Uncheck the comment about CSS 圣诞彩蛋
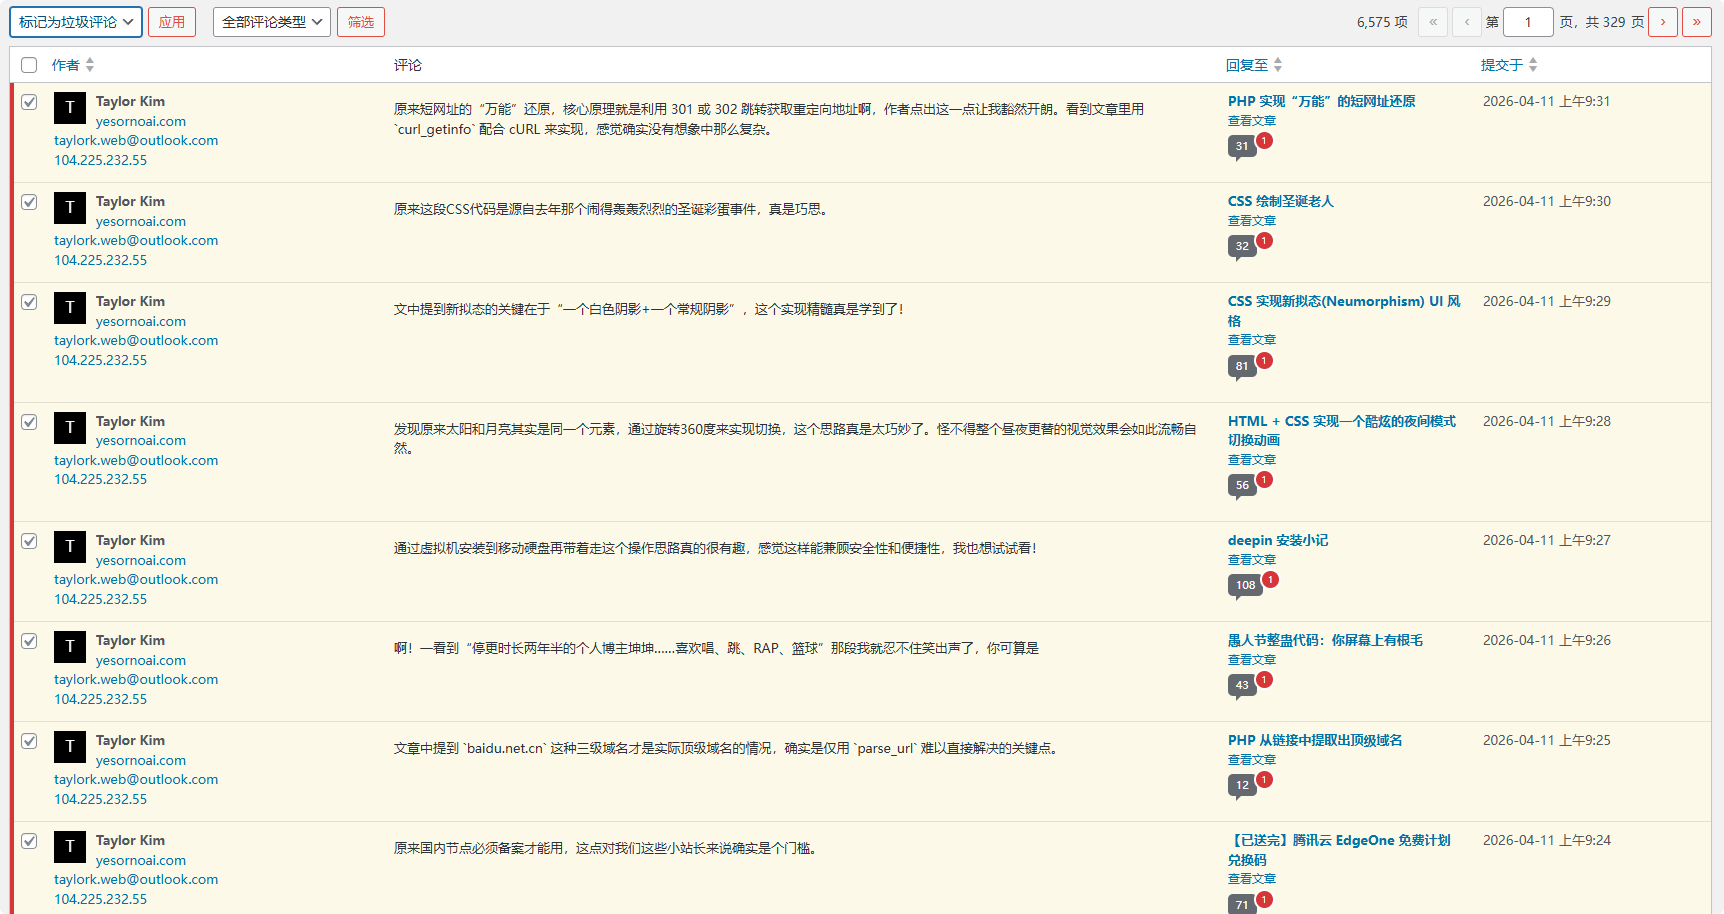This screenshot has width=1724, height=914. click(29, 202)
